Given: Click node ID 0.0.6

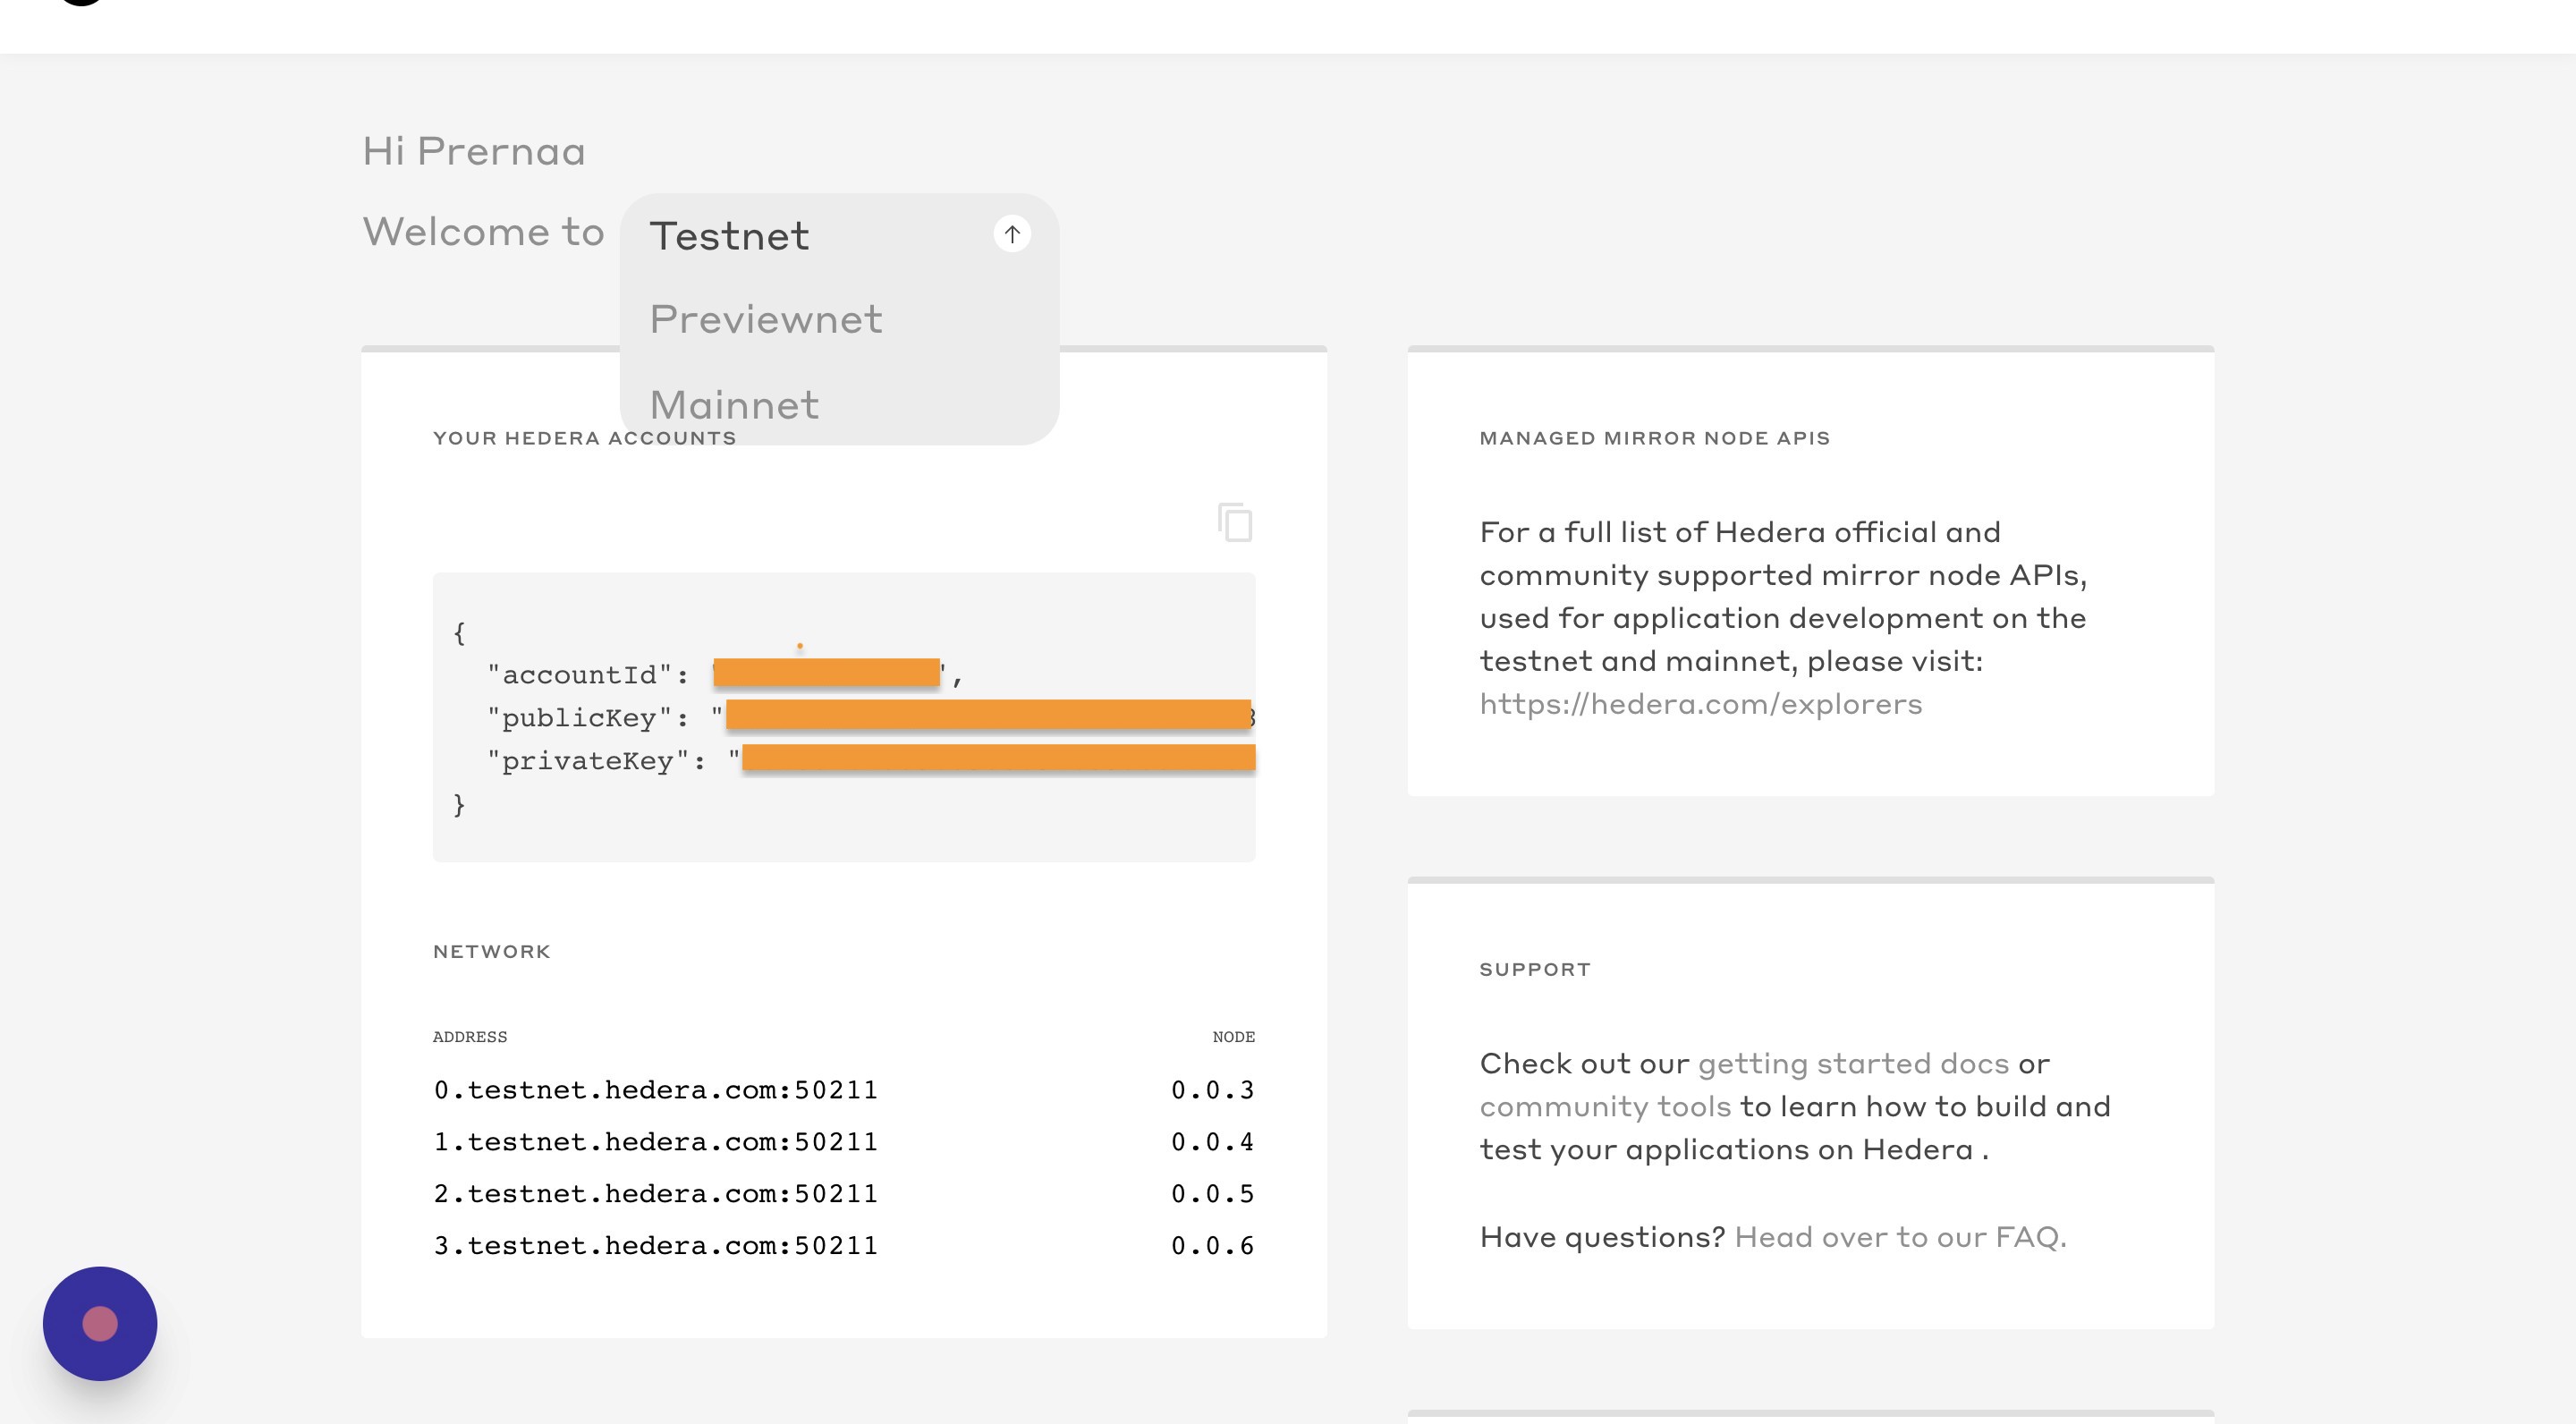Looking at the screenshot, I should [x=1212, y=1246].
